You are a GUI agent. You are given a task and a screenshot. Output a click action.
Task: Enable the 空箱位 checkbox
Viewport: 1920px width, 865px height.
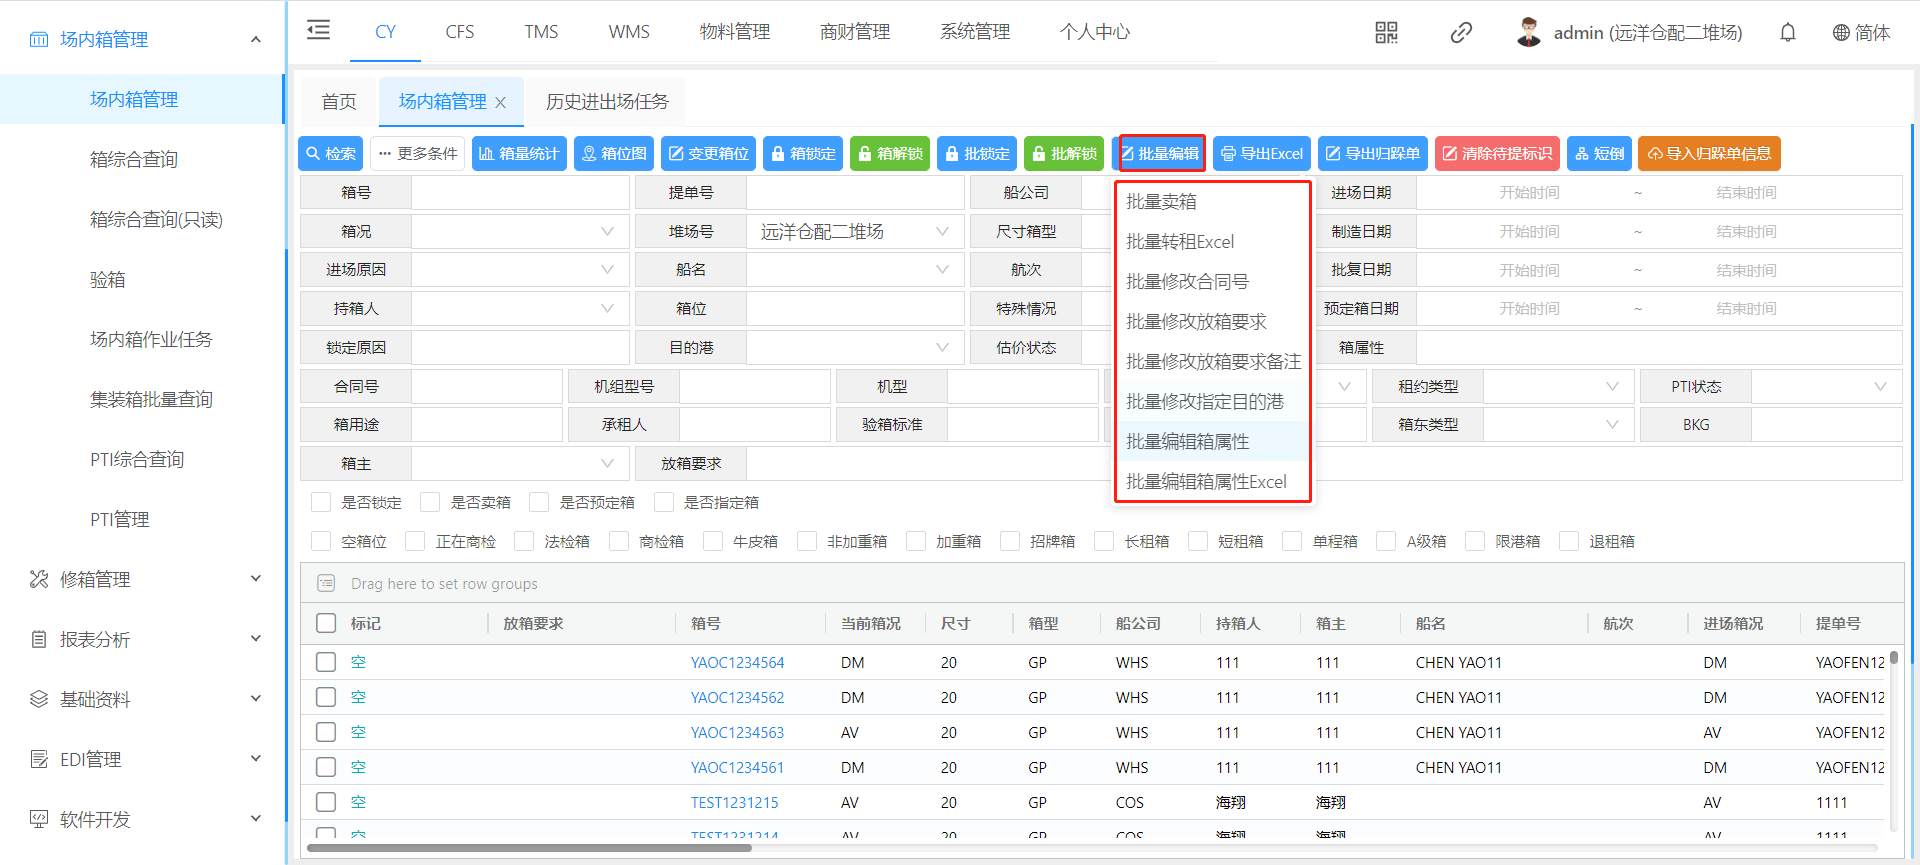(x=321, y=541)
